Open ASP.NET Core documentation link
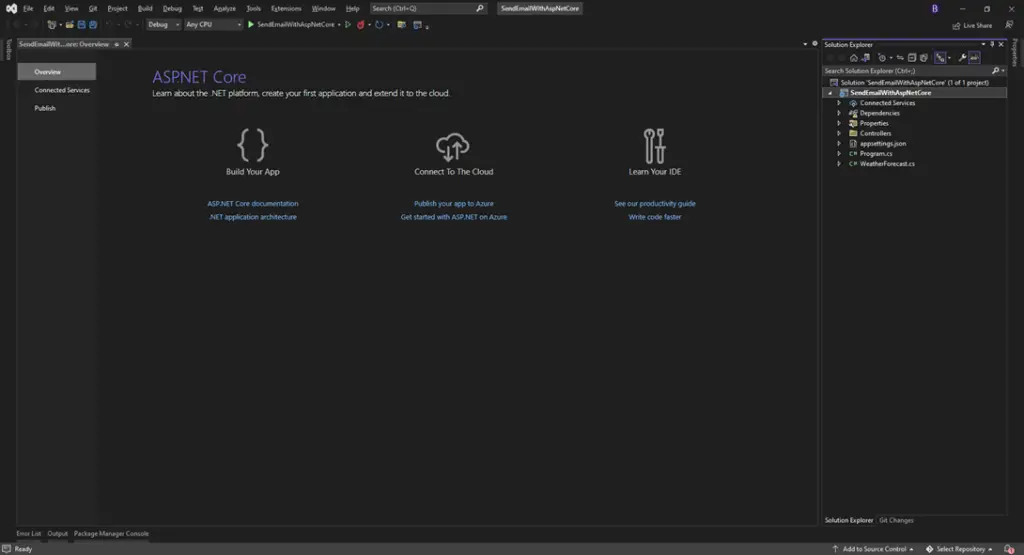The height and width of the screenshot is (555, 1024). [x=253, y=204]
